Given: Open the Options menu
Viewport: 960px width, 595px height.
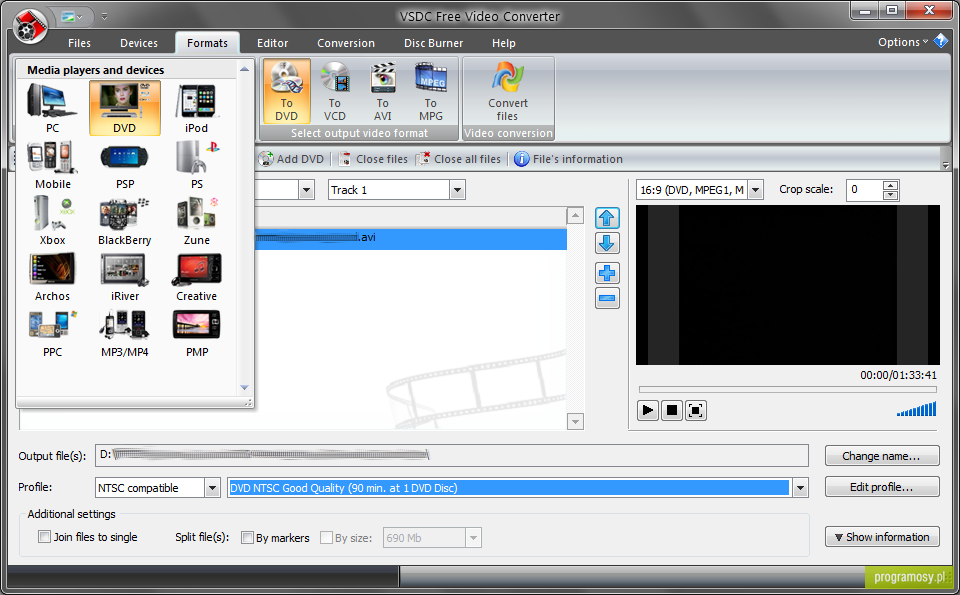Looking at the screenshot, I should [x=903, y=42].
